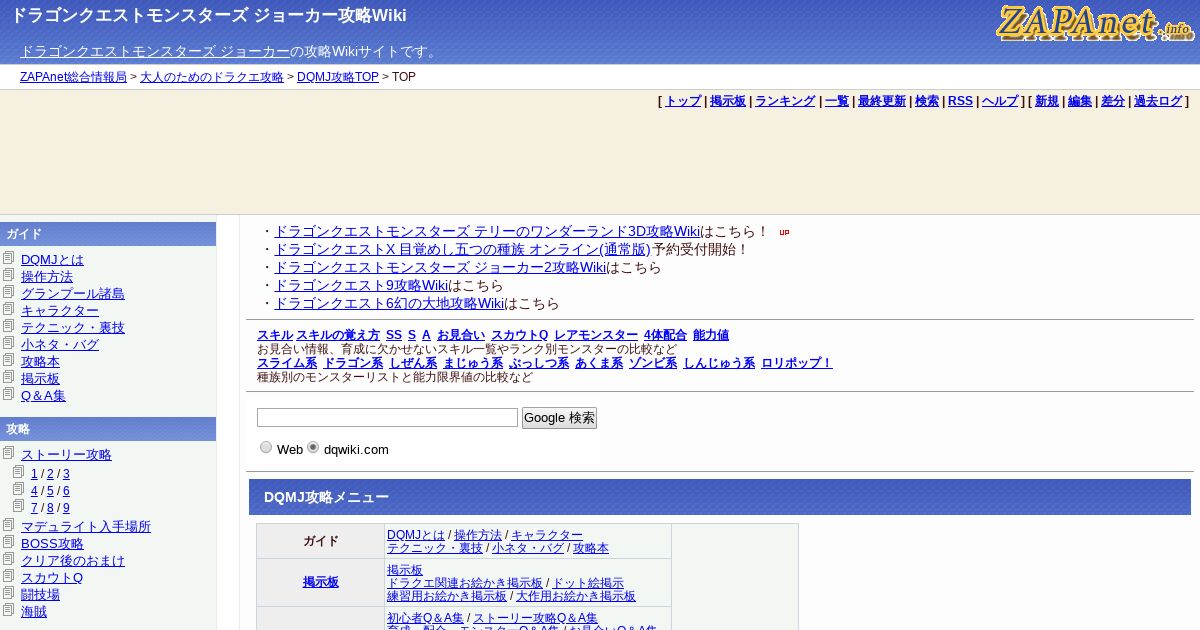This screenshot has width=1200, height=630.
Task: Open ドット絵掲示 link in menu table
Action: point(588,583)
